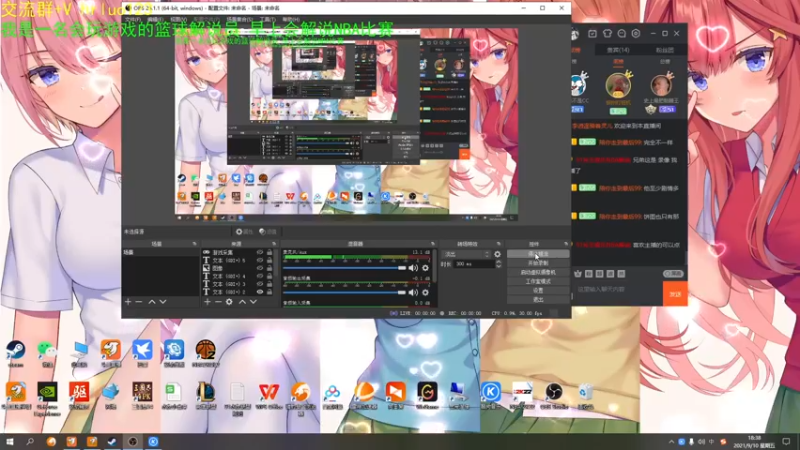
Task: Pop out the Scene Transitions dock header icon
Action: click(498, 244)
